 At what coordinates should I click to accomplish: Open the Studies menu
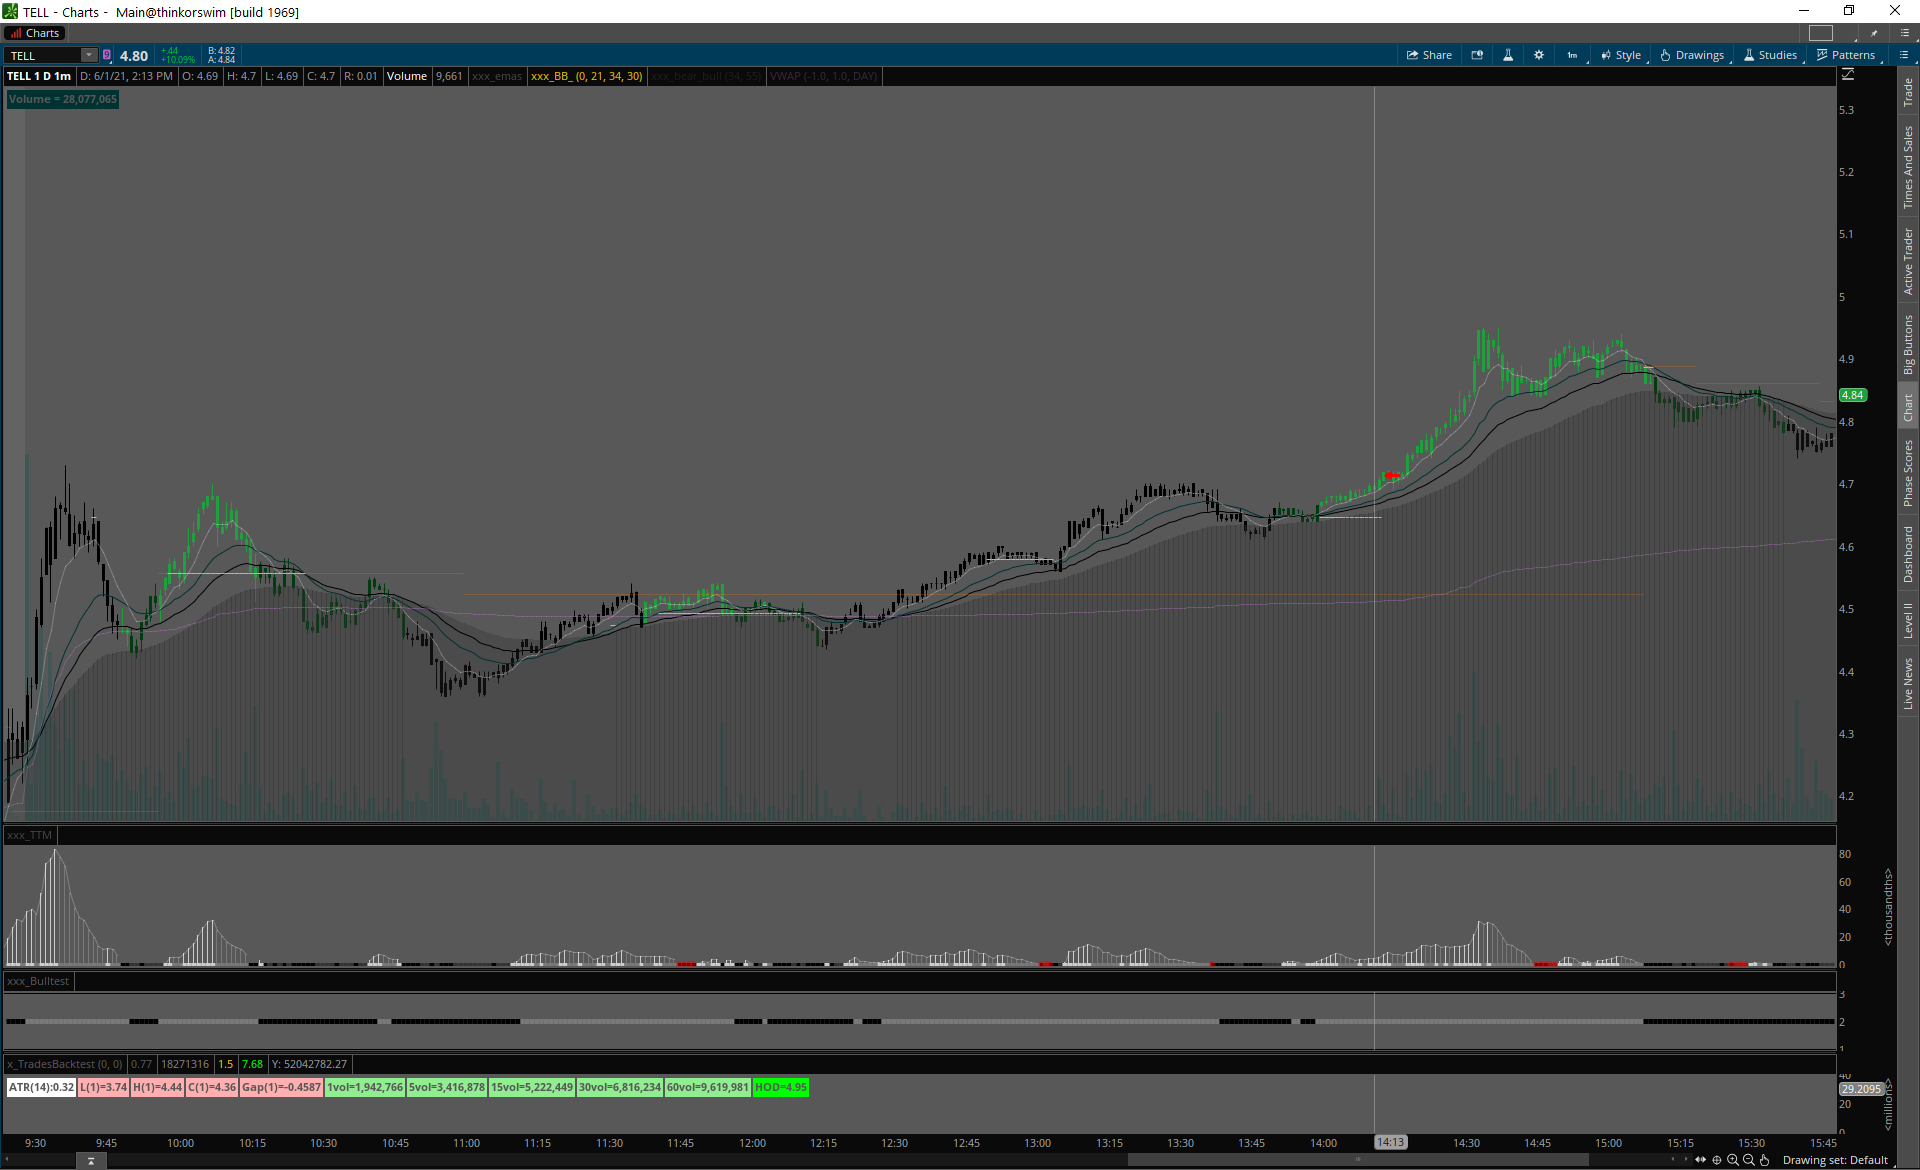tap(1770, 55)
